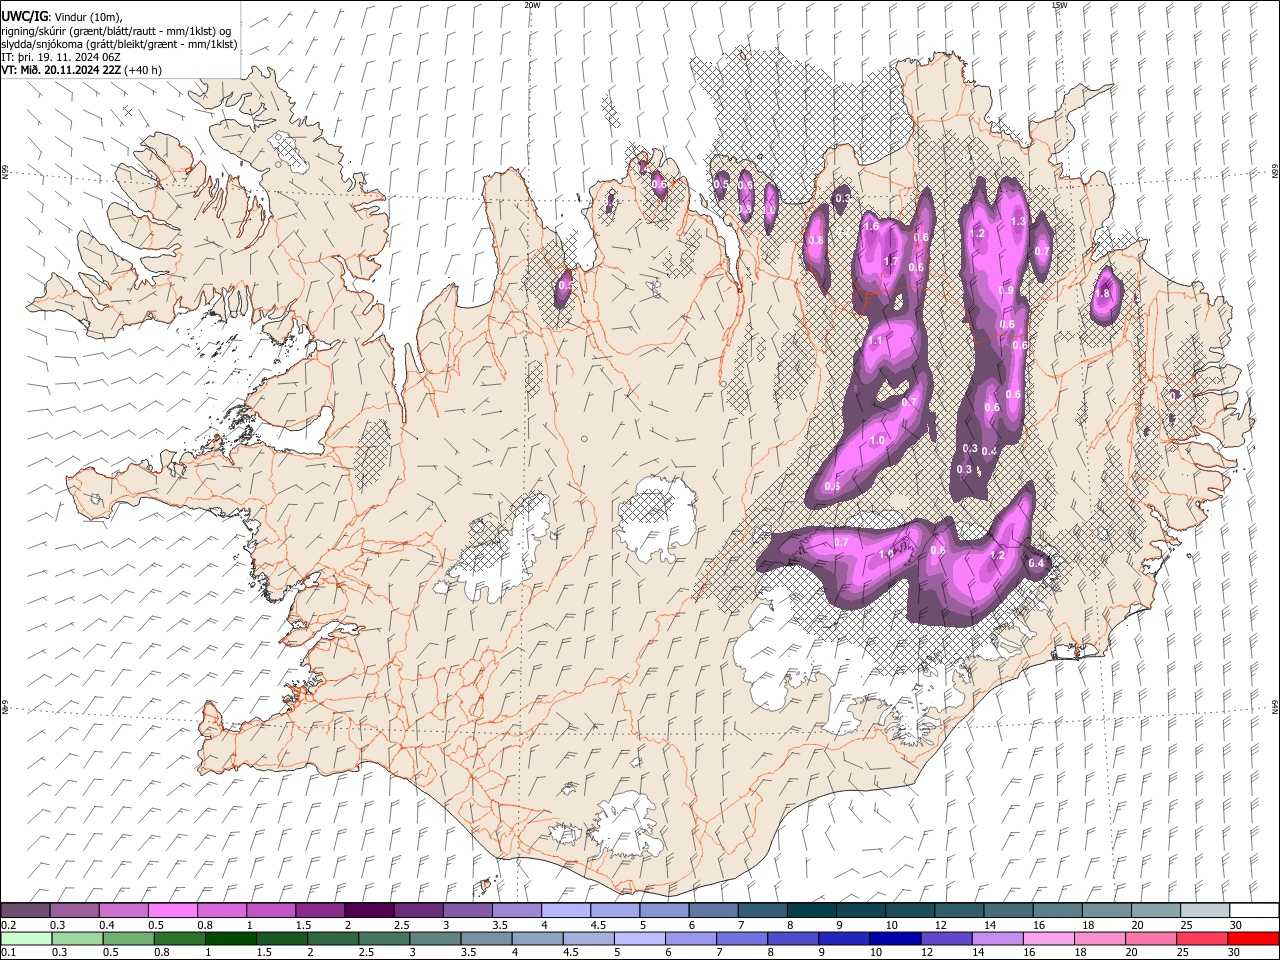The width and height of the screenshot is (1280, 960).
Task: Click the bright pink 0.5 swatch in top legend row
Action: 172,910
